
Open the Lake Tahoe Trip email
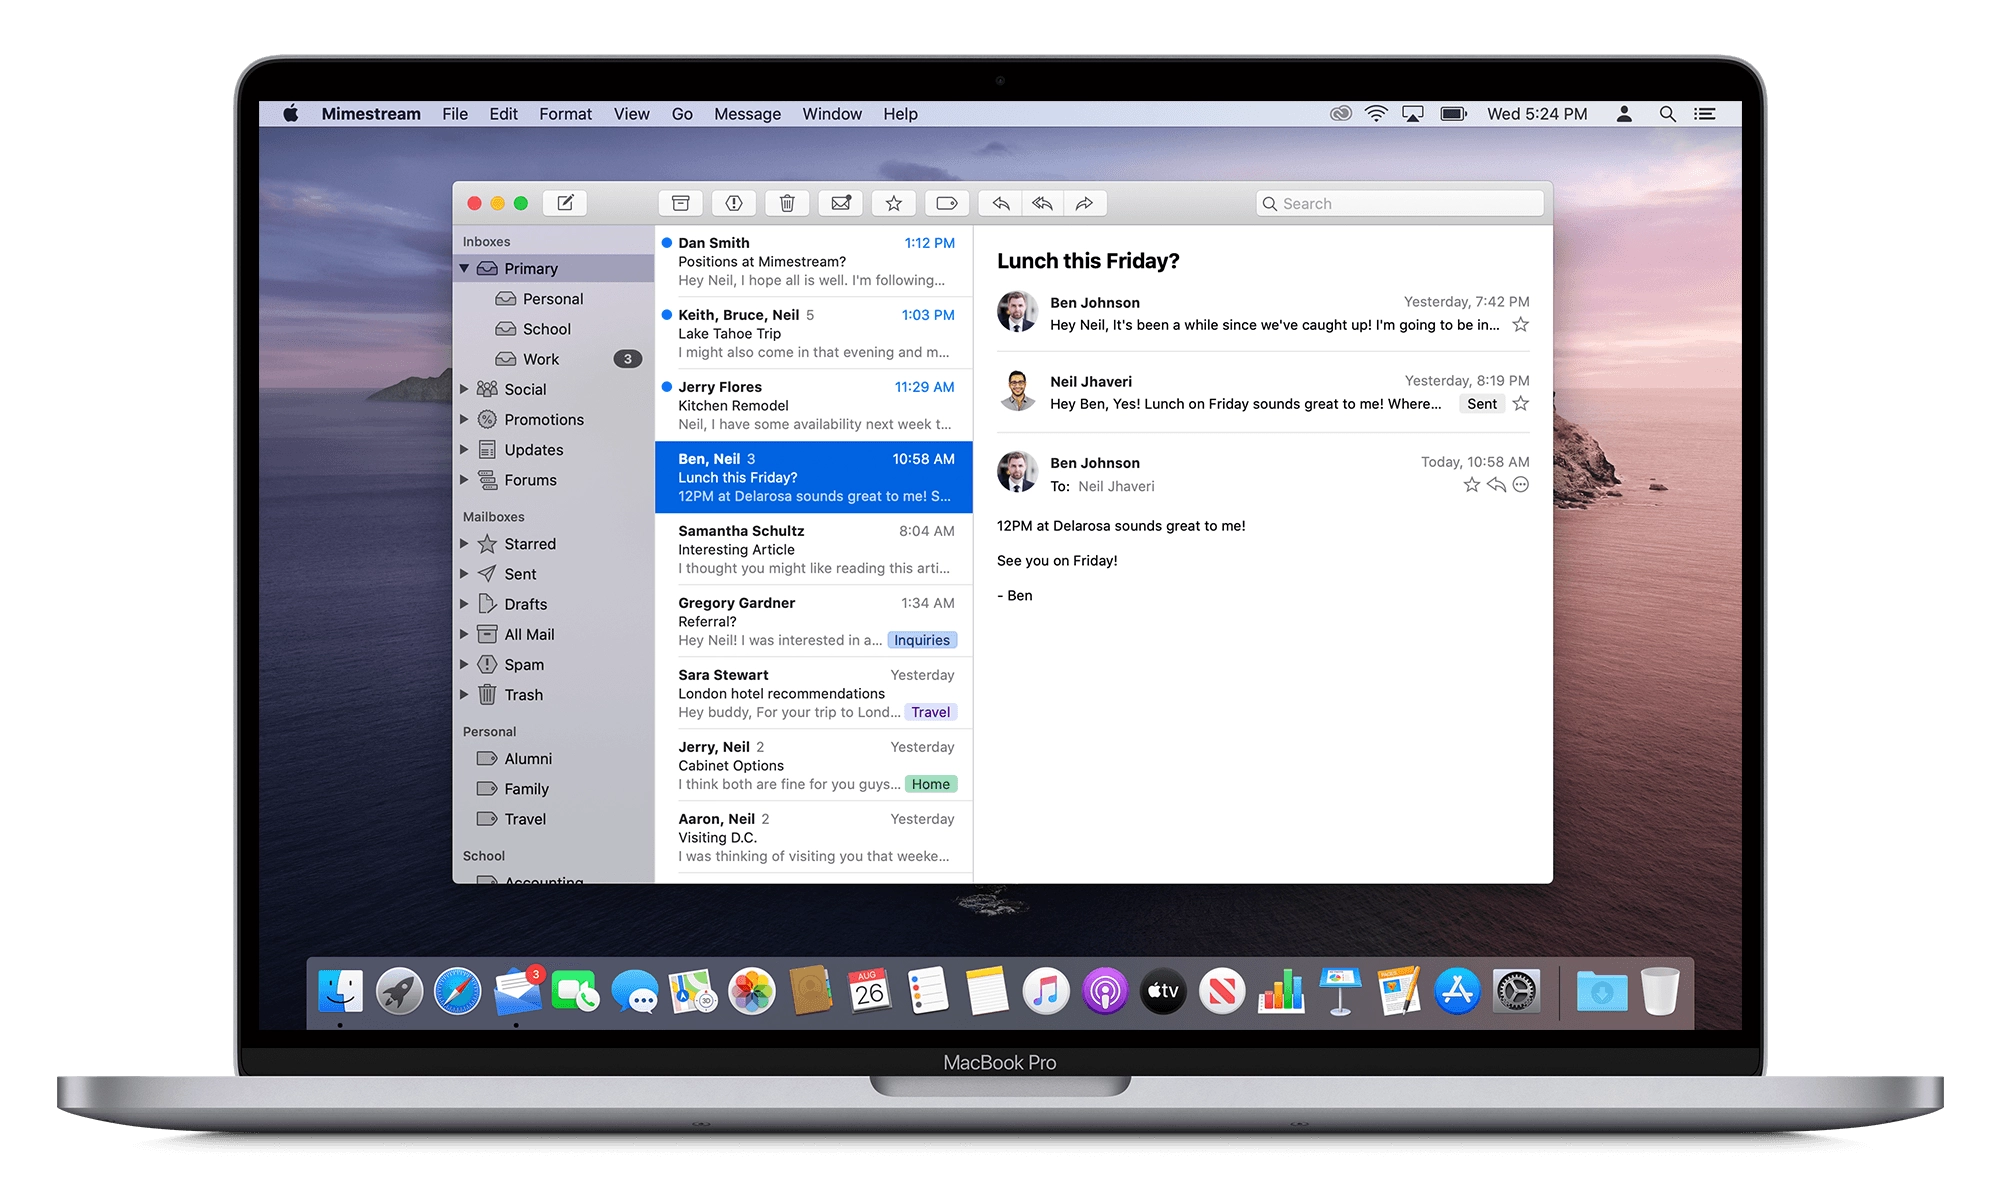point(813,333)
